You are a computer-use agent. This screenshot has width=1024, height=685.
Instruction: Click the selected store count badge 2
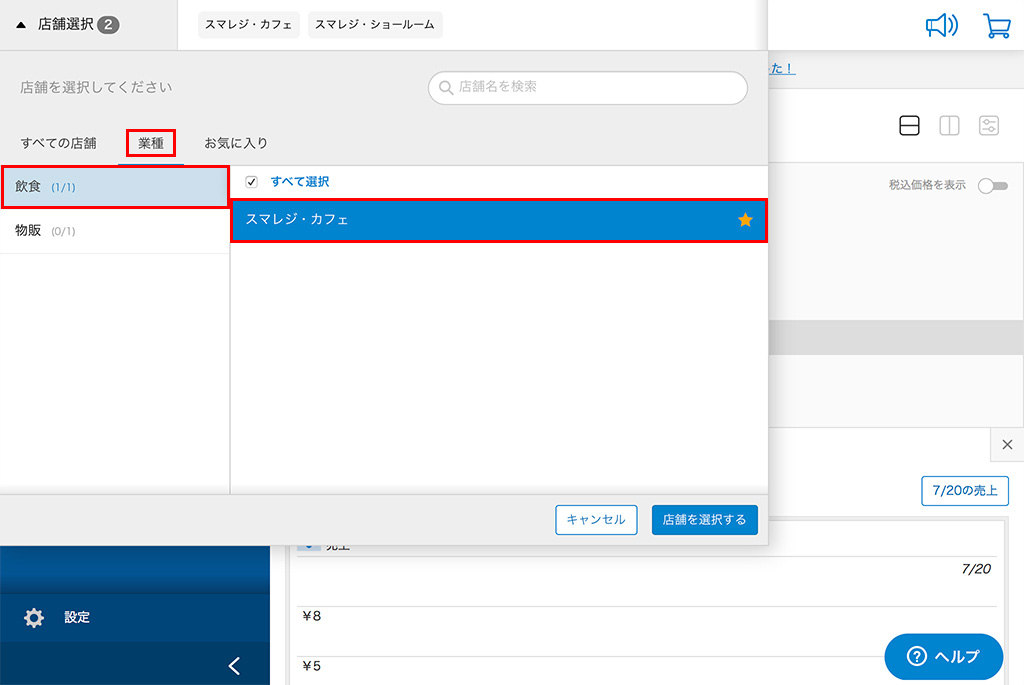coord(108,25)
